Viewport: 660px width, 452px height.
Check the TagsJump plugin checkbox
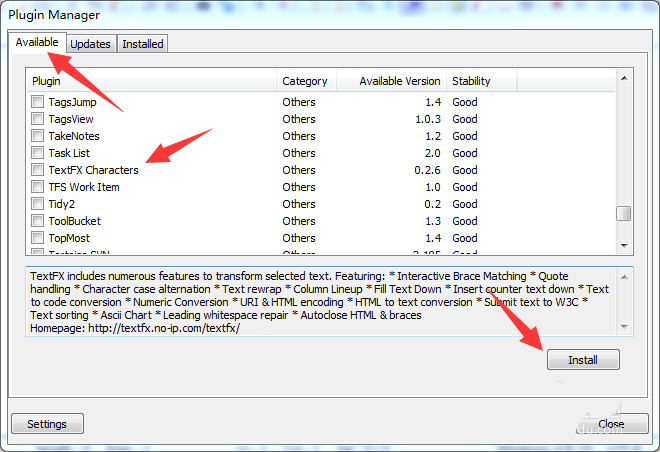click(37, 102)
